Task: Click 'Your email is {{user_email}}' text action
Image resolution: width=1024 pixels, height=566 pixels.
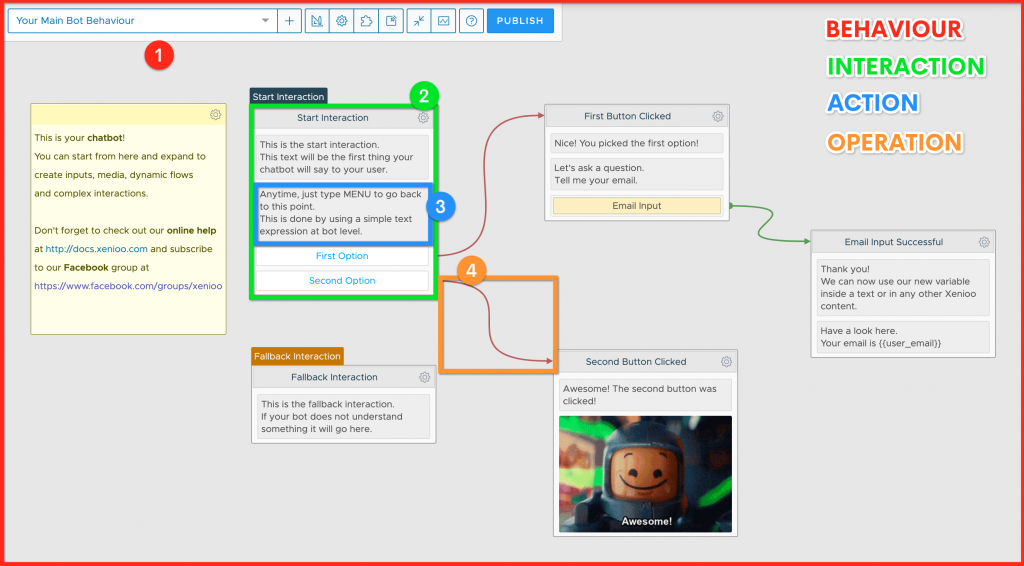Action: click(x=903, y=337)
